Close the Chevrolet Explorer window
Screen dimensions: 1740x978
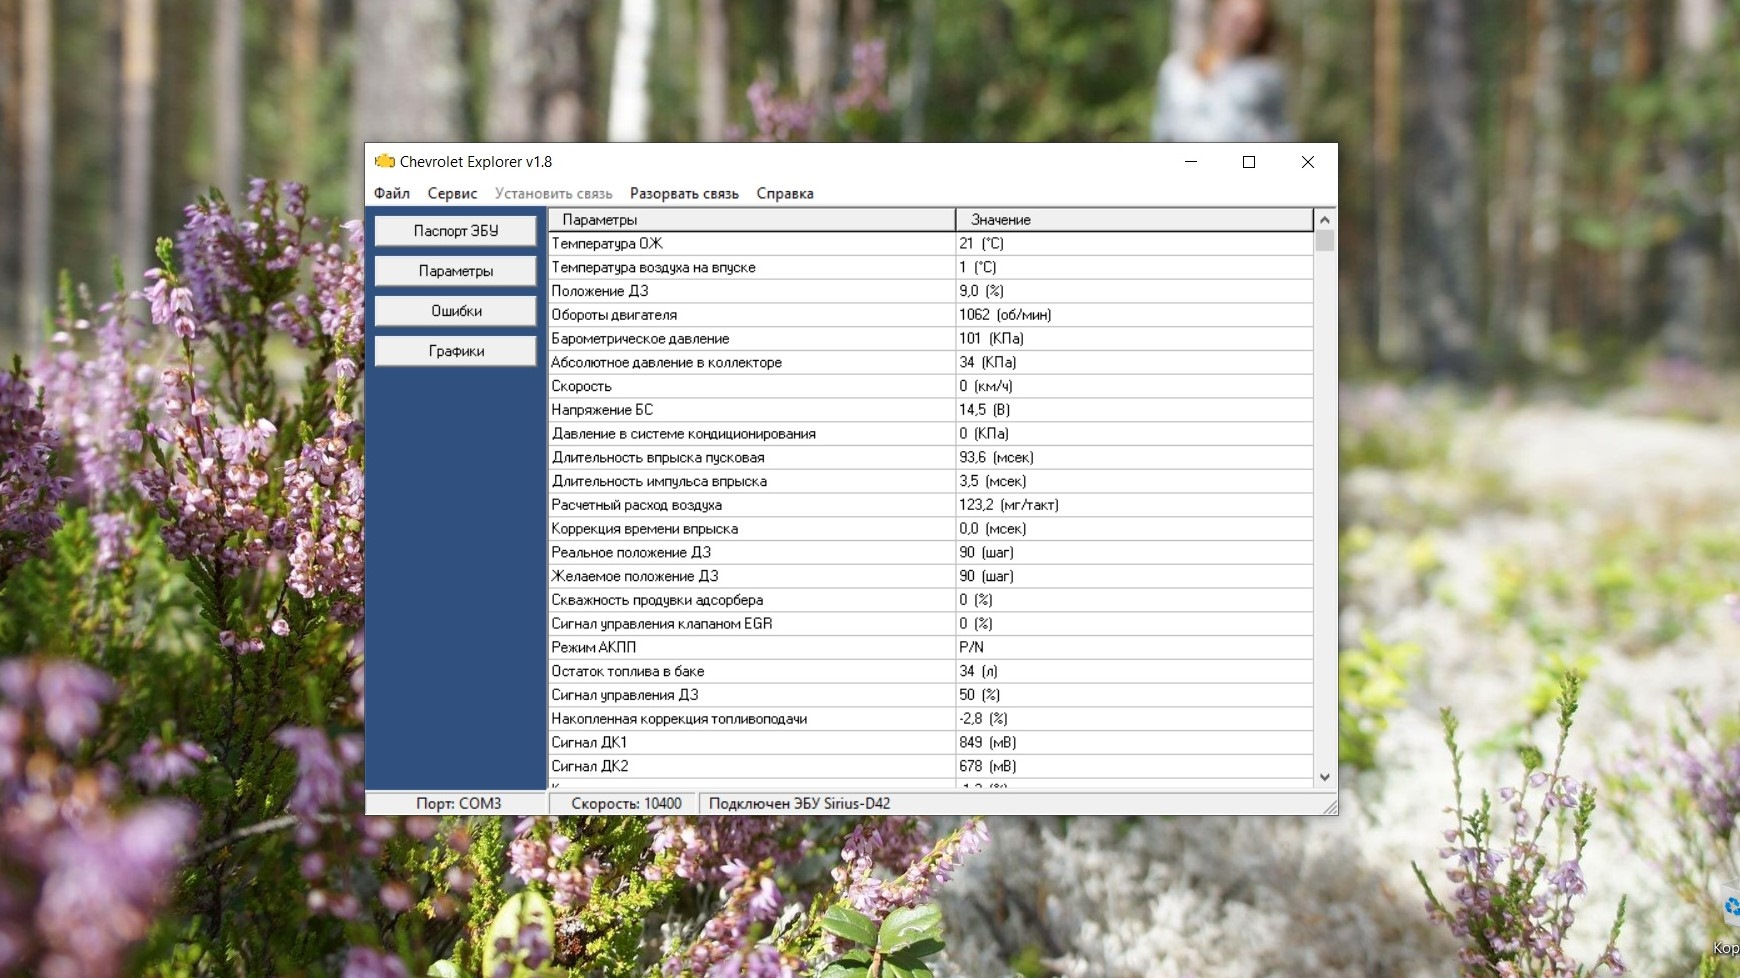[x=1308, y=162]
